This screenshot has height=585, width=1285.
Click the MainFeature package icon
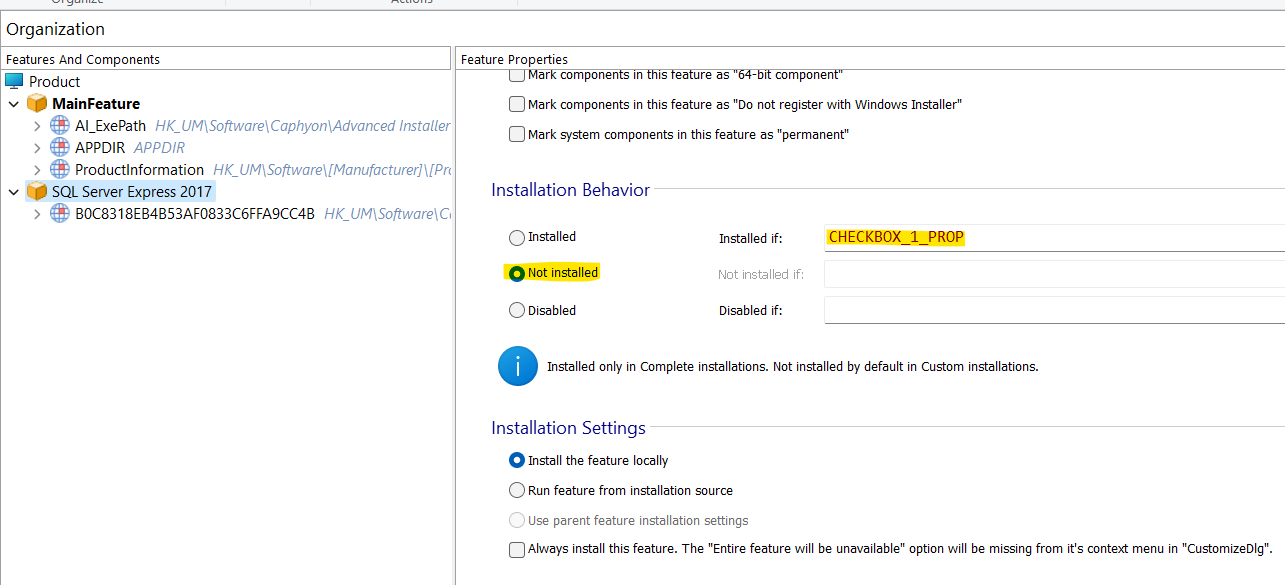click(x=37, y=103)
